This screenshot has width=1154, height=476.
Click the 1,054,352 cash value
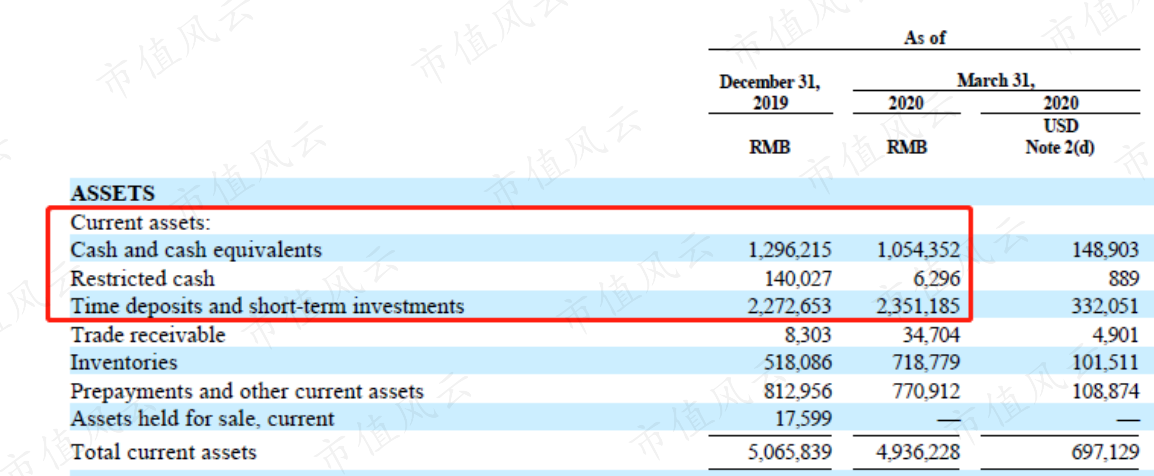916,250
